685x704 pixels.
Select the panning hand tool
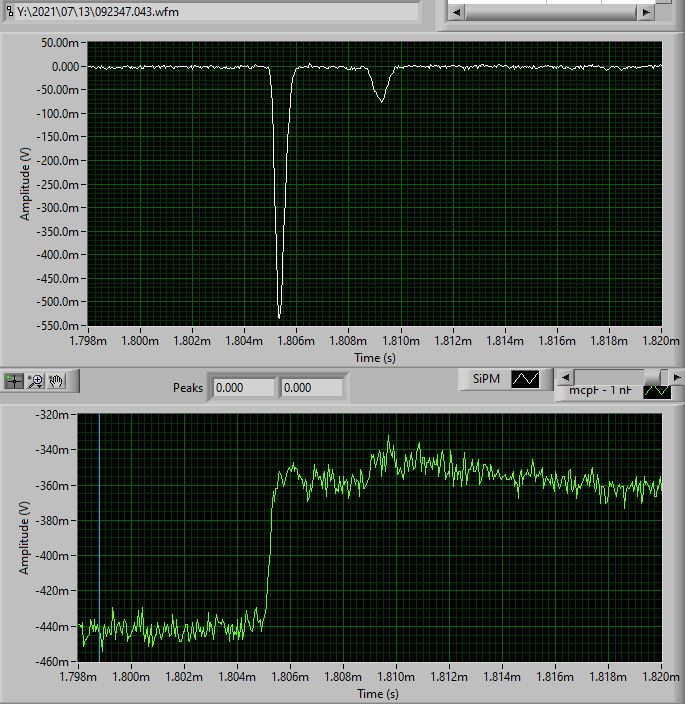(x=56, y=381)
